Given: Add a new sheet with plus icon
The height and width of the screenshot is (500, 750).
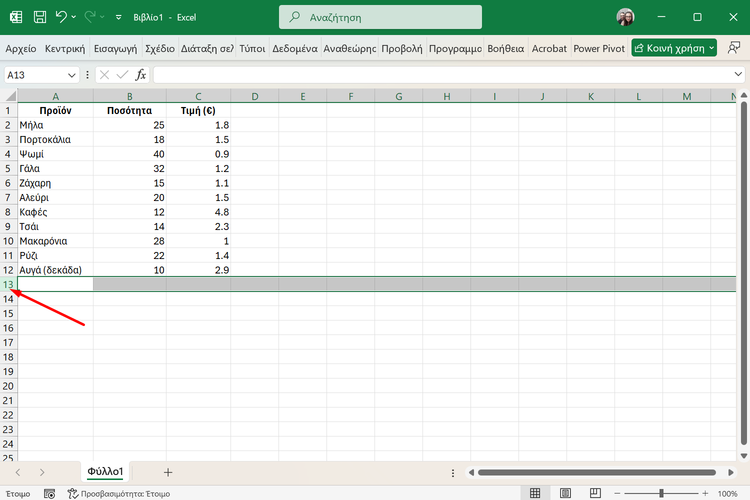Looking at the screenshot, I should 168,472.
